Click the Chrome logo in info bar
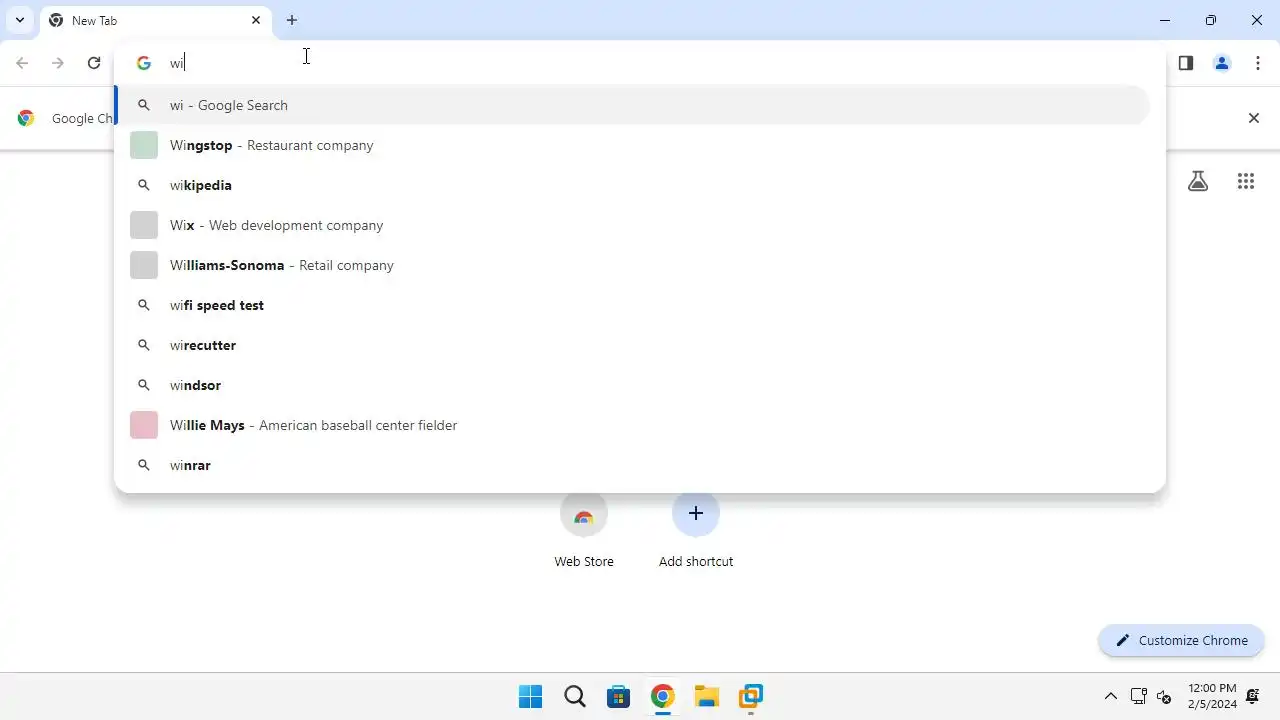Viewport: 1280px width, 720px height. point(26,118)
